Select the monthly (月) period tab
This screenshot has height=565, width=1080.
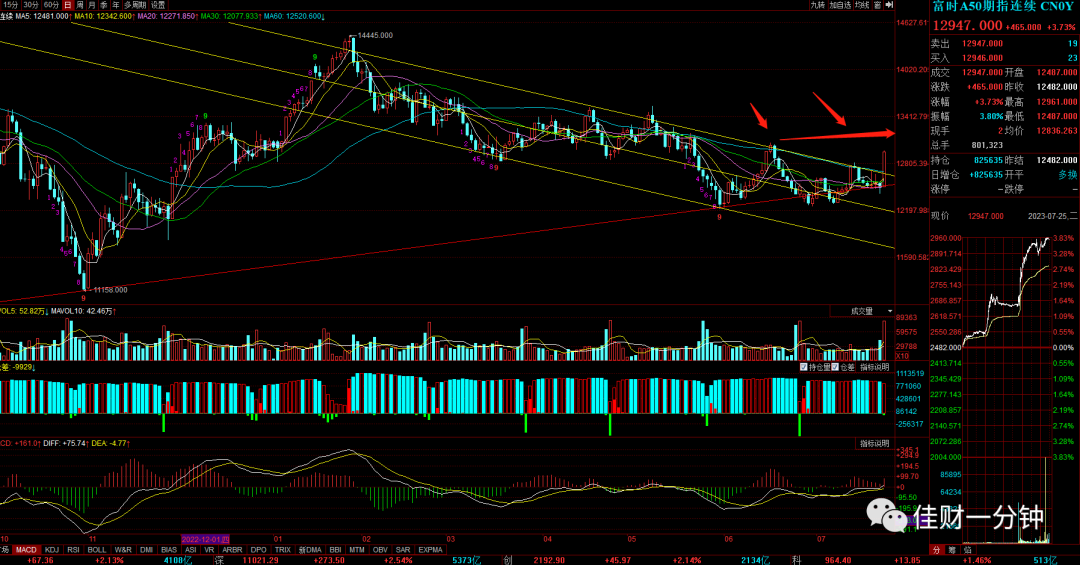[x=92, y=5]
